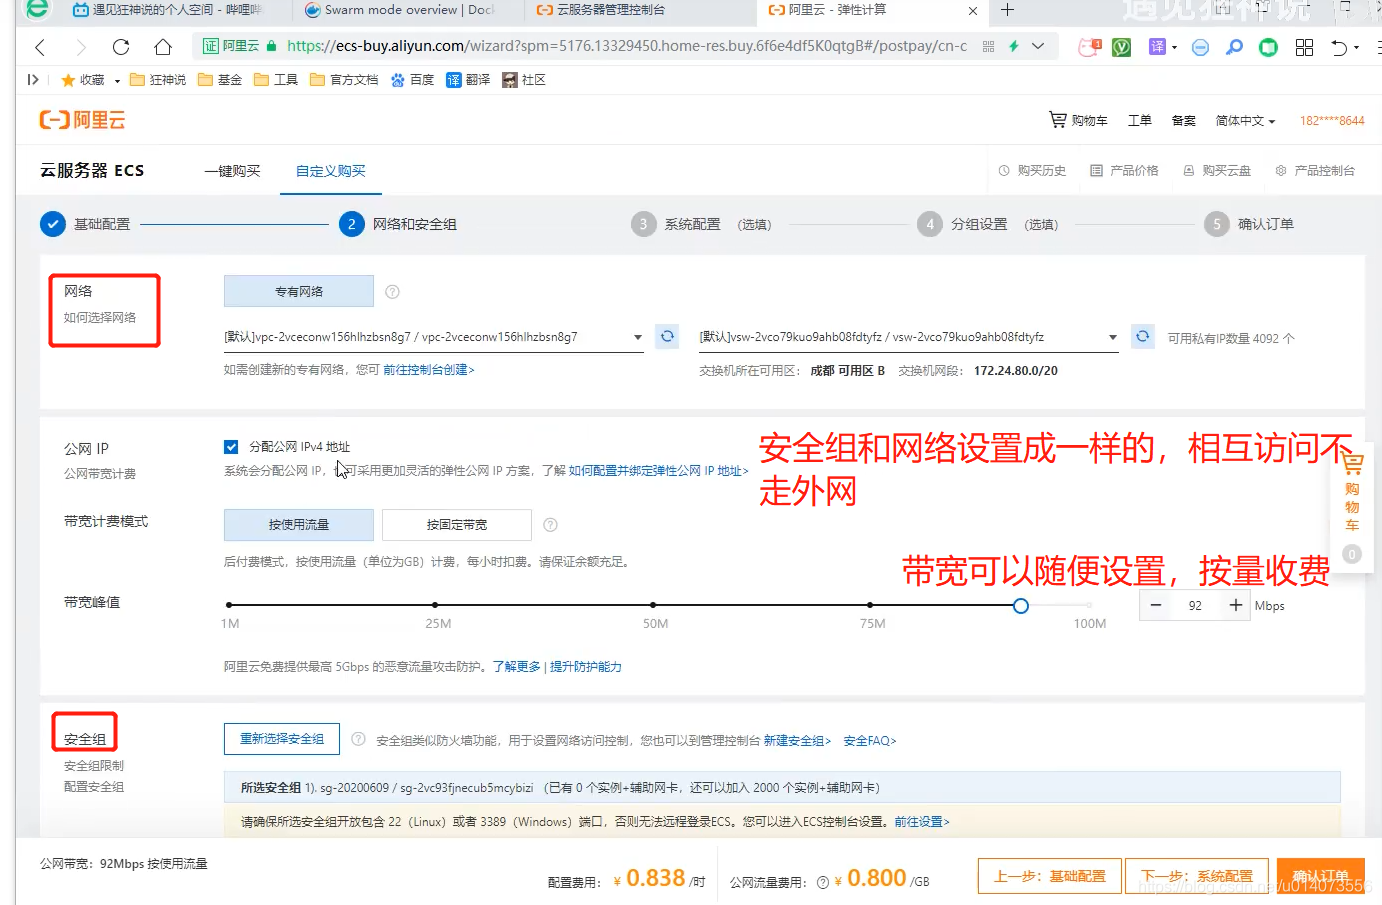Open the 百度 bookmark
This screenshot has width=1382, height=905.
tap(412, 80)
